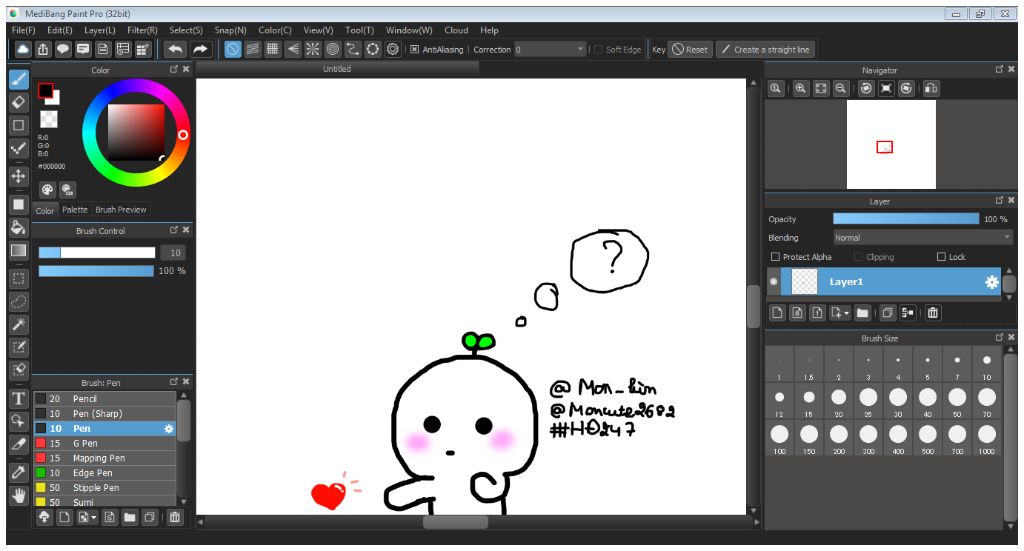Open the Snap(N) menu

230,30
